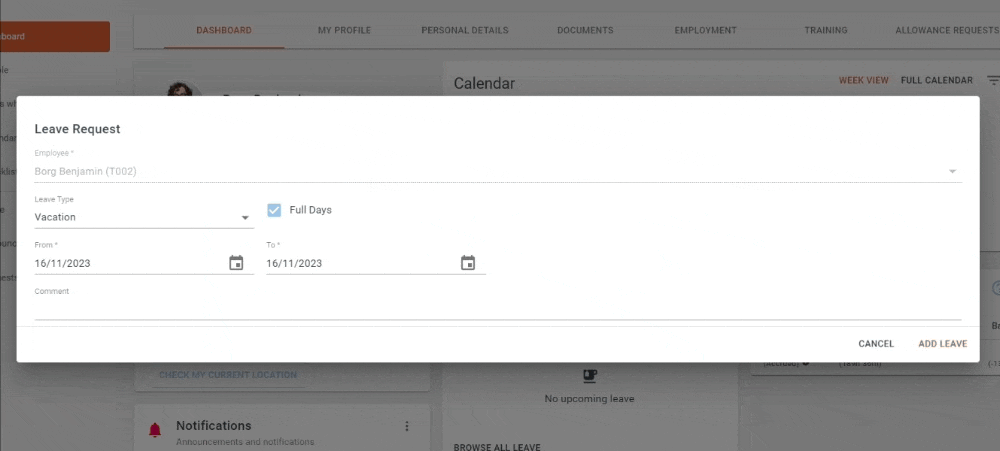Uncheck the Full Days checkbox
This screenshot has width=1000, height=451.
coord(274,210)
